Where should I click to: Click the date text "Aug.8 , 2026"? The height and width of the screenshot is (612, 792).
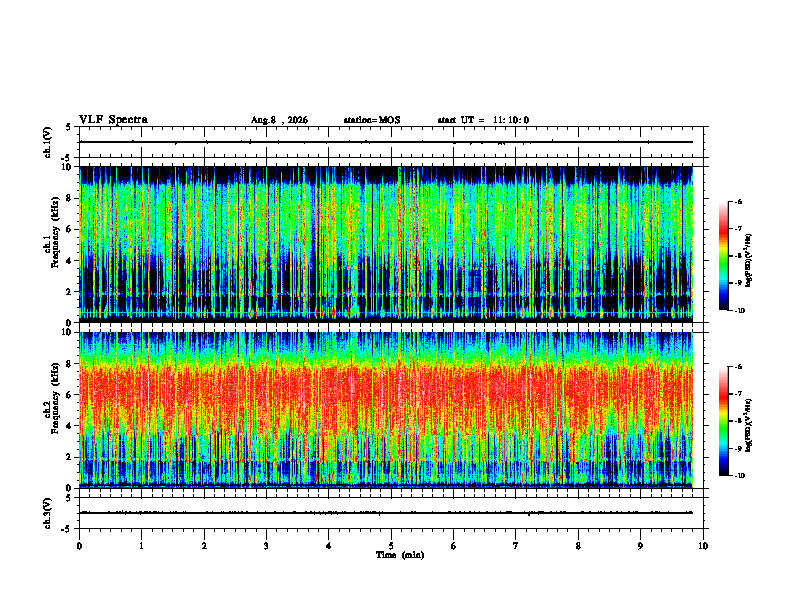click(x=279, y=120)
